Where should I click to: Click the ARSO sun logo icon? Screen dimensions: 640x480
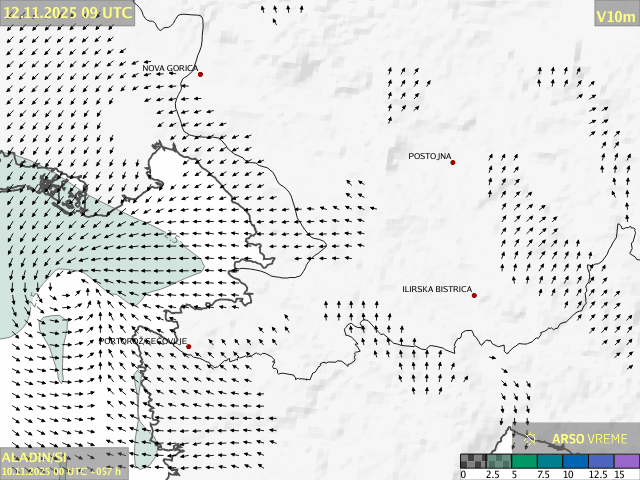(x=530, y=439)
